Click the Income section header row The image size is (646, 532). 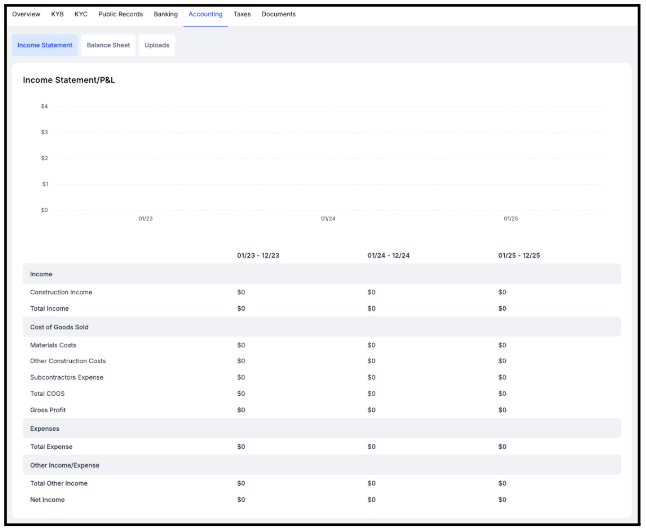[x=322, y=274]
